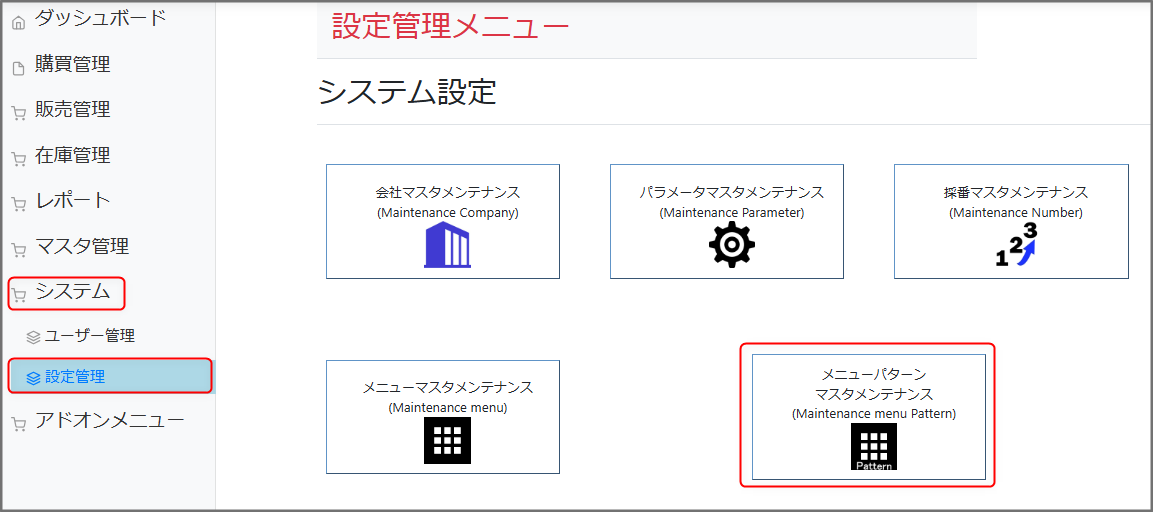Open ユーザー管理 submenu entry
Viewport: 1153px width, 512px height.
pyautogui.click(x=89, y=336)
